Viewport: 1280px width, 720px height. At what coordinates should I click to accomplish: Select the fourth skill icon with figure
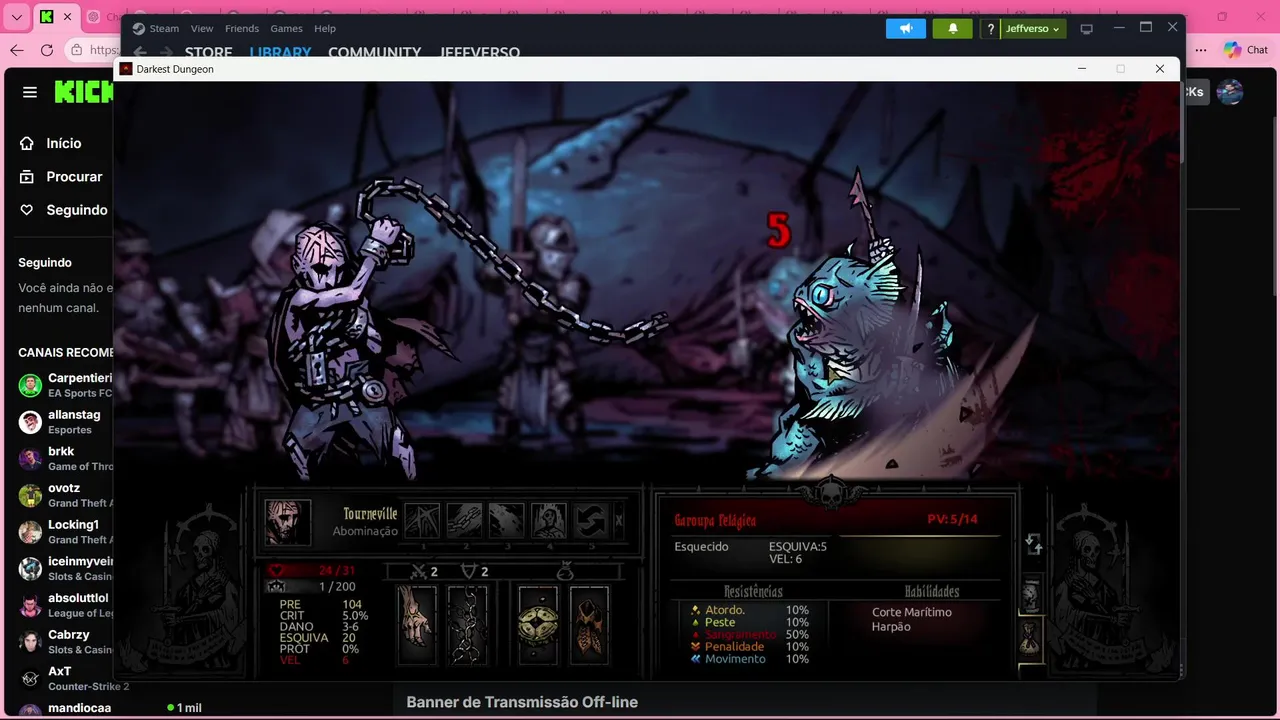pos(549,521)
